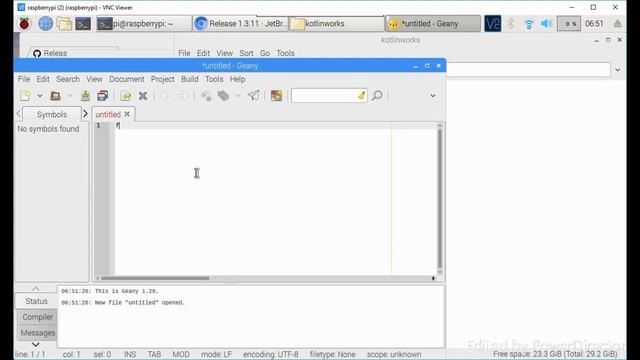Open the Build menu

point(190,79)
